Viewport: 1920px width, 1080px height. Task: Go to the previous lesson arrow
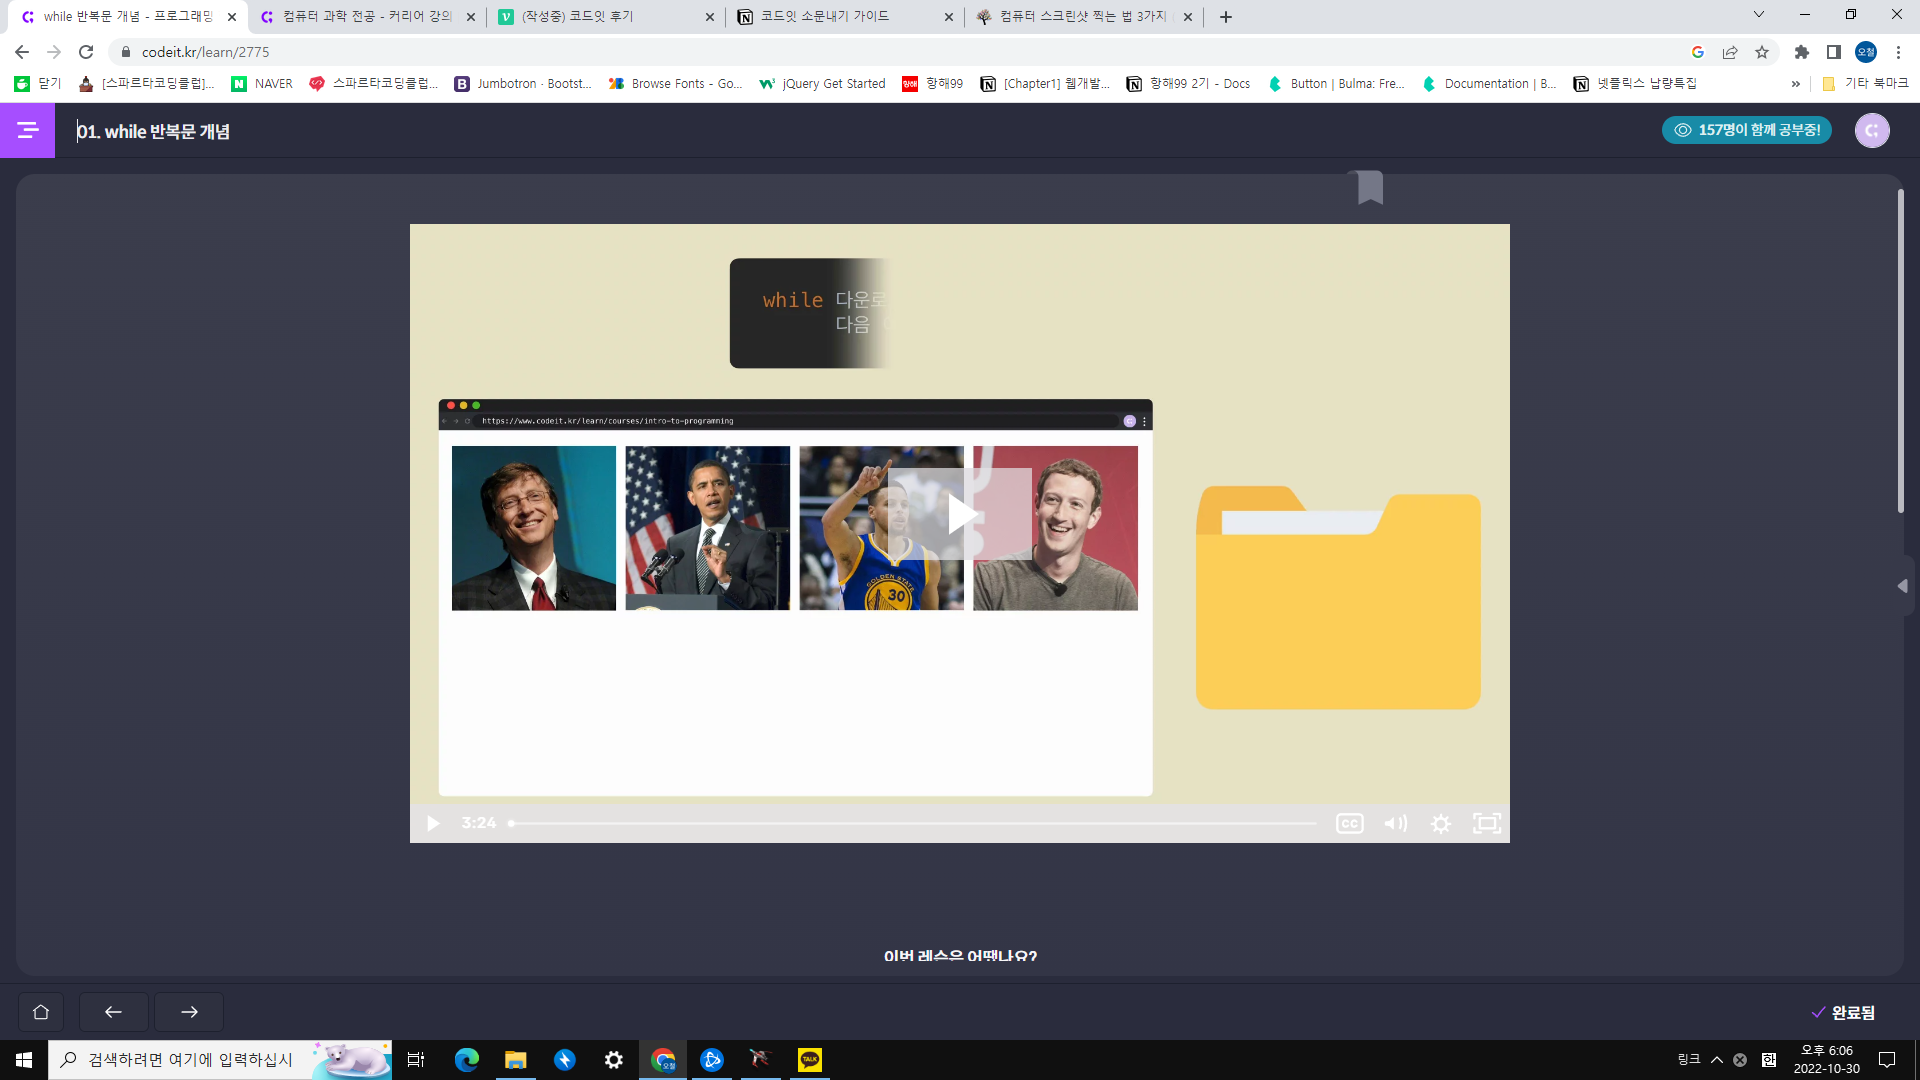tap(113, 1012)
